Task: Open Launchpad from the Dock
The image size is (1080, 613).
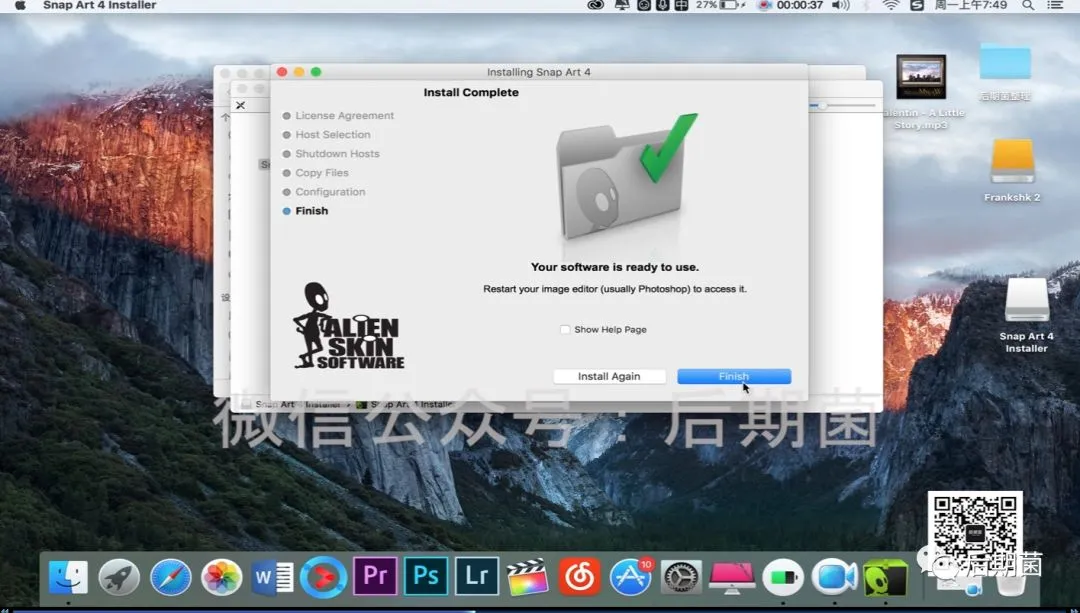Action: [x=119, y=576]
